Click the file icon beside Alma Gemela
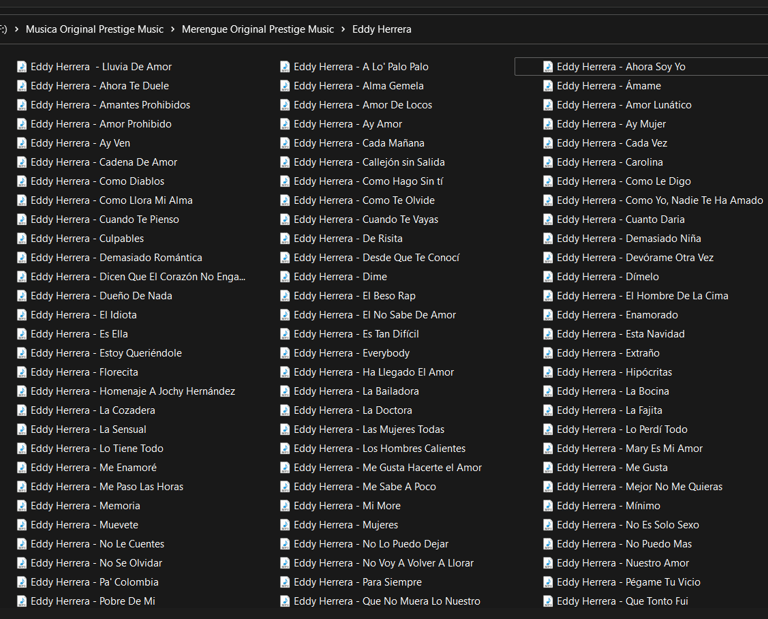The height and width of the screenshot is (619, 768). [x=285, y=86]
